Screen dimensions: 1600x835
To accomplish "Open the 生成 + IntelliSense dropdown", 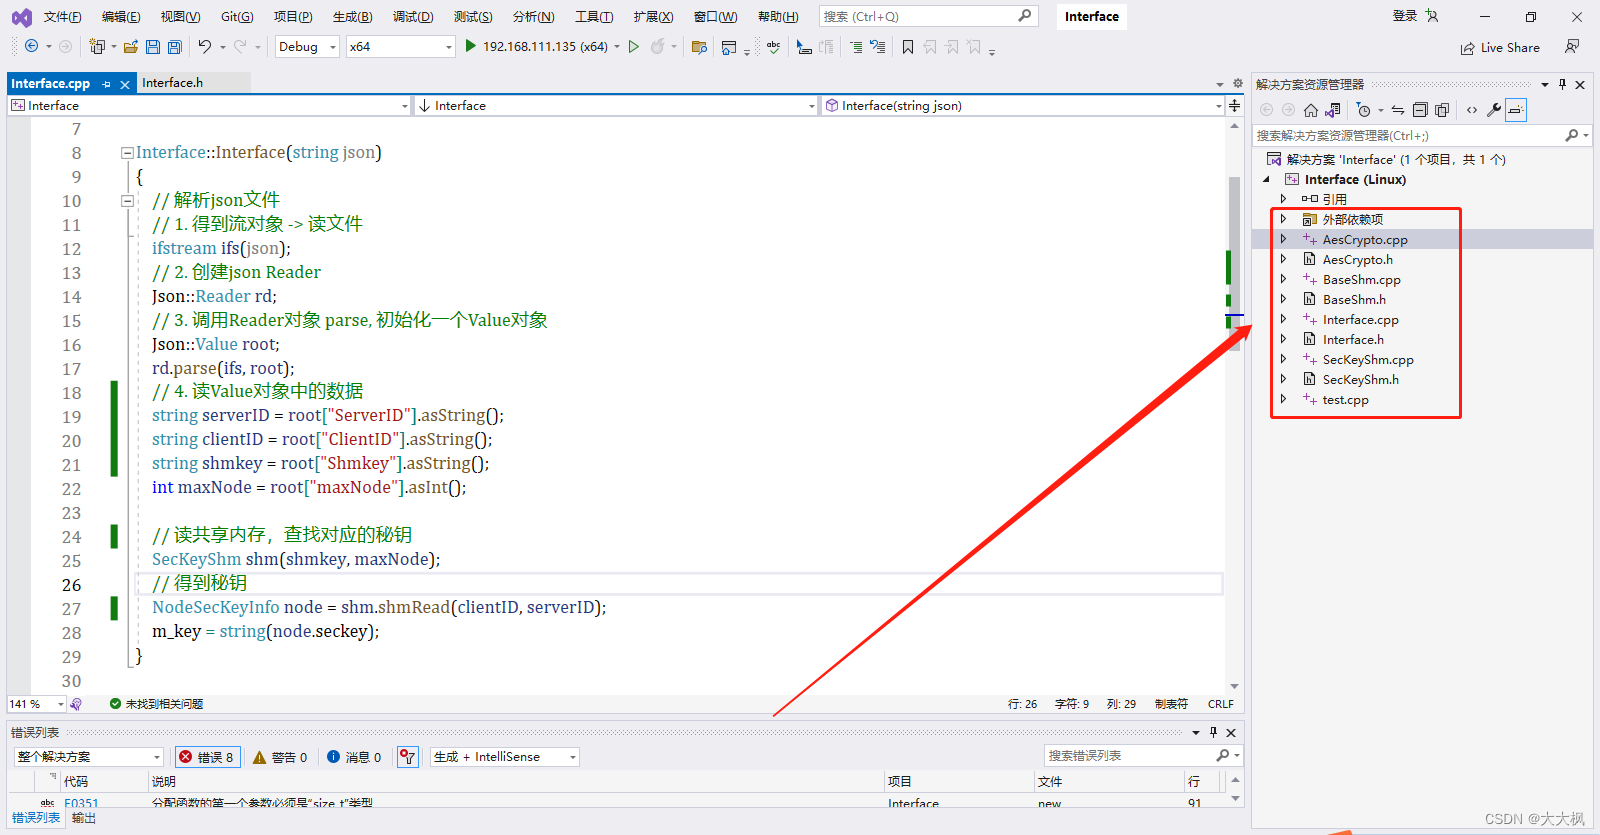I will click(x=505, y=757).
